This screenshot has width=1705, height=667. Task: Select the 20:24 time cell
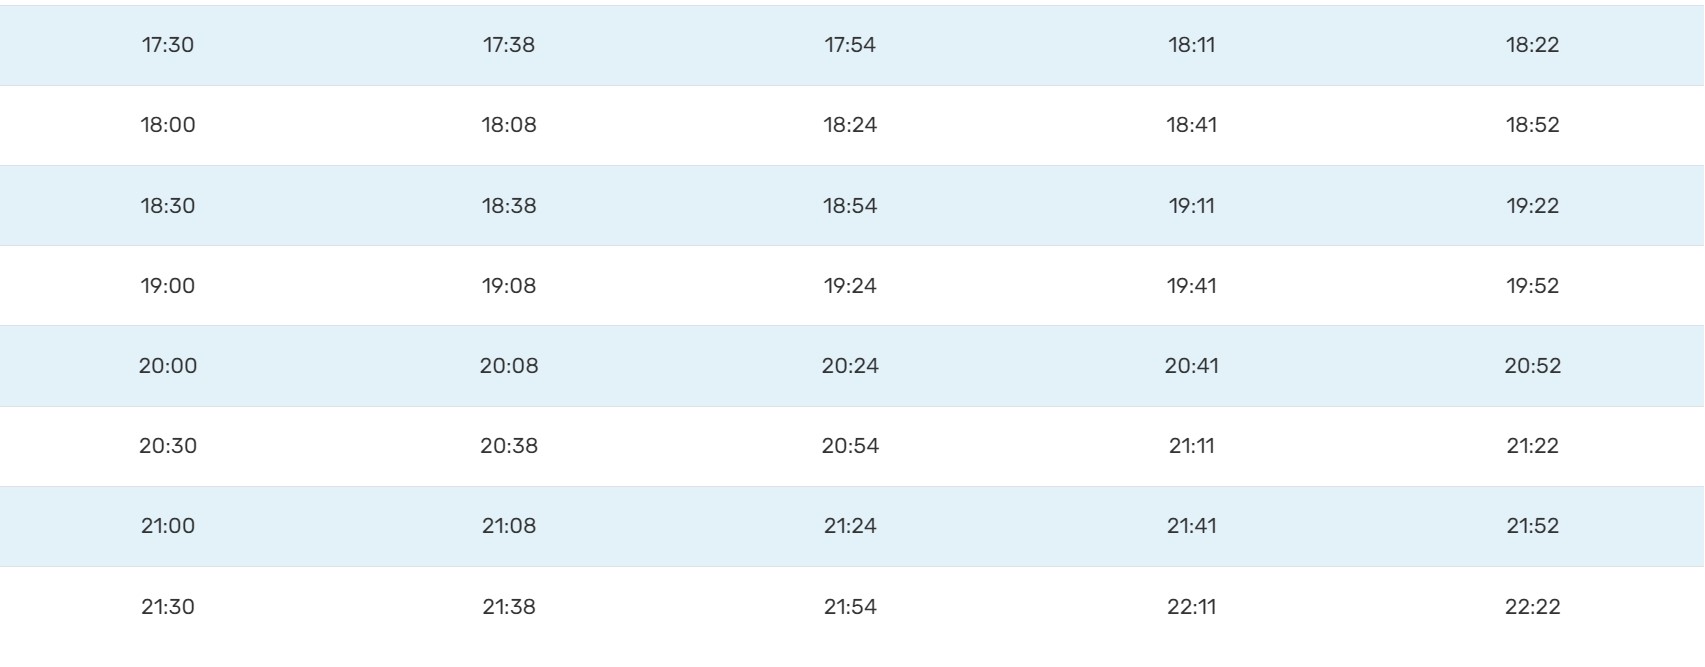tap(850, 366)
